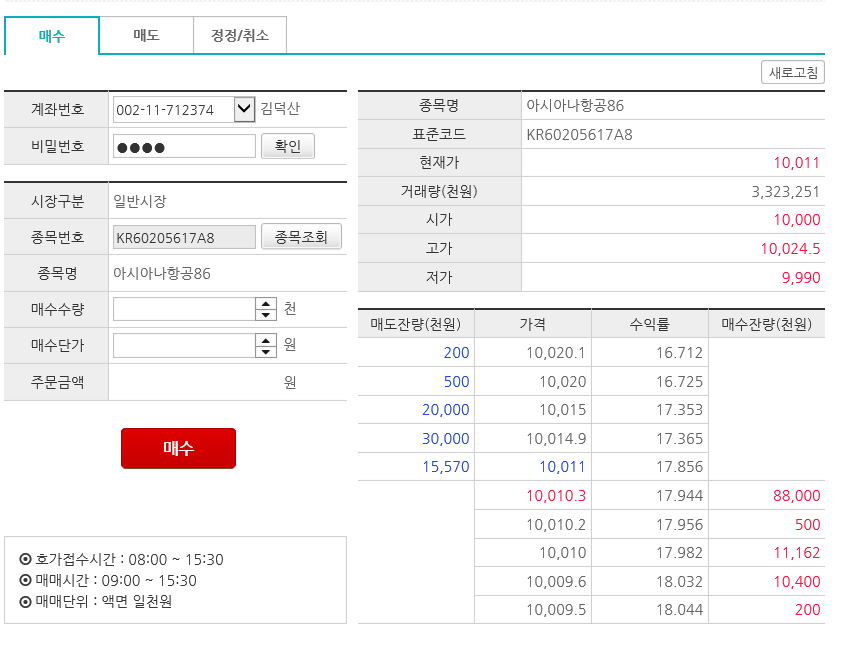Open 종목조회 to search stocks

coord(302,236)
